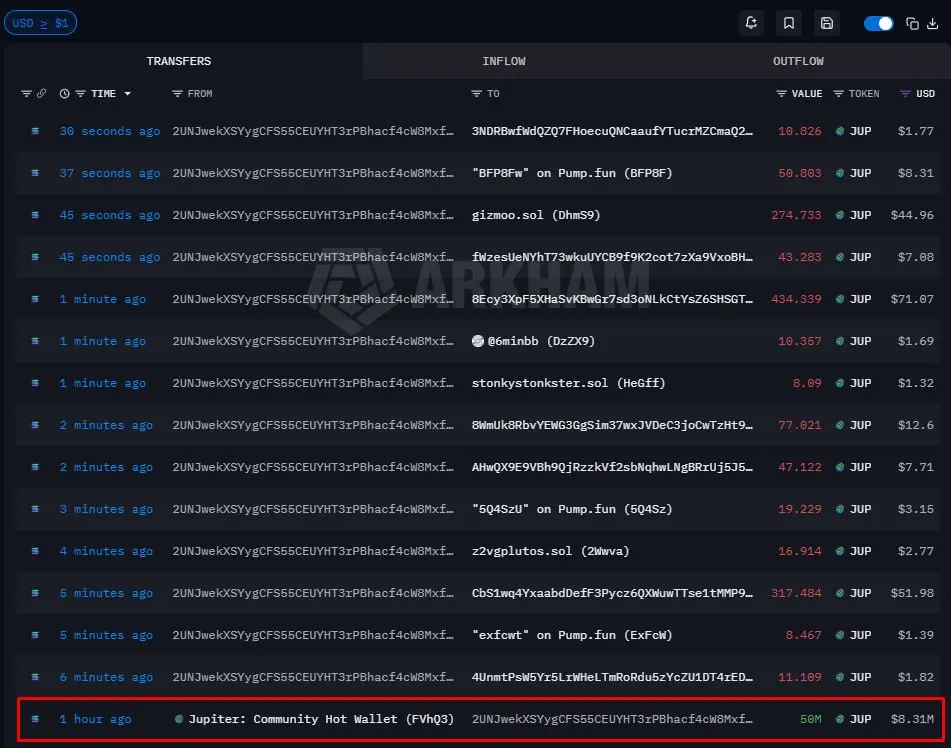951x748 pixels.
Task: Open the 3 minutes ago transaction link
Action: click(106, 509)
